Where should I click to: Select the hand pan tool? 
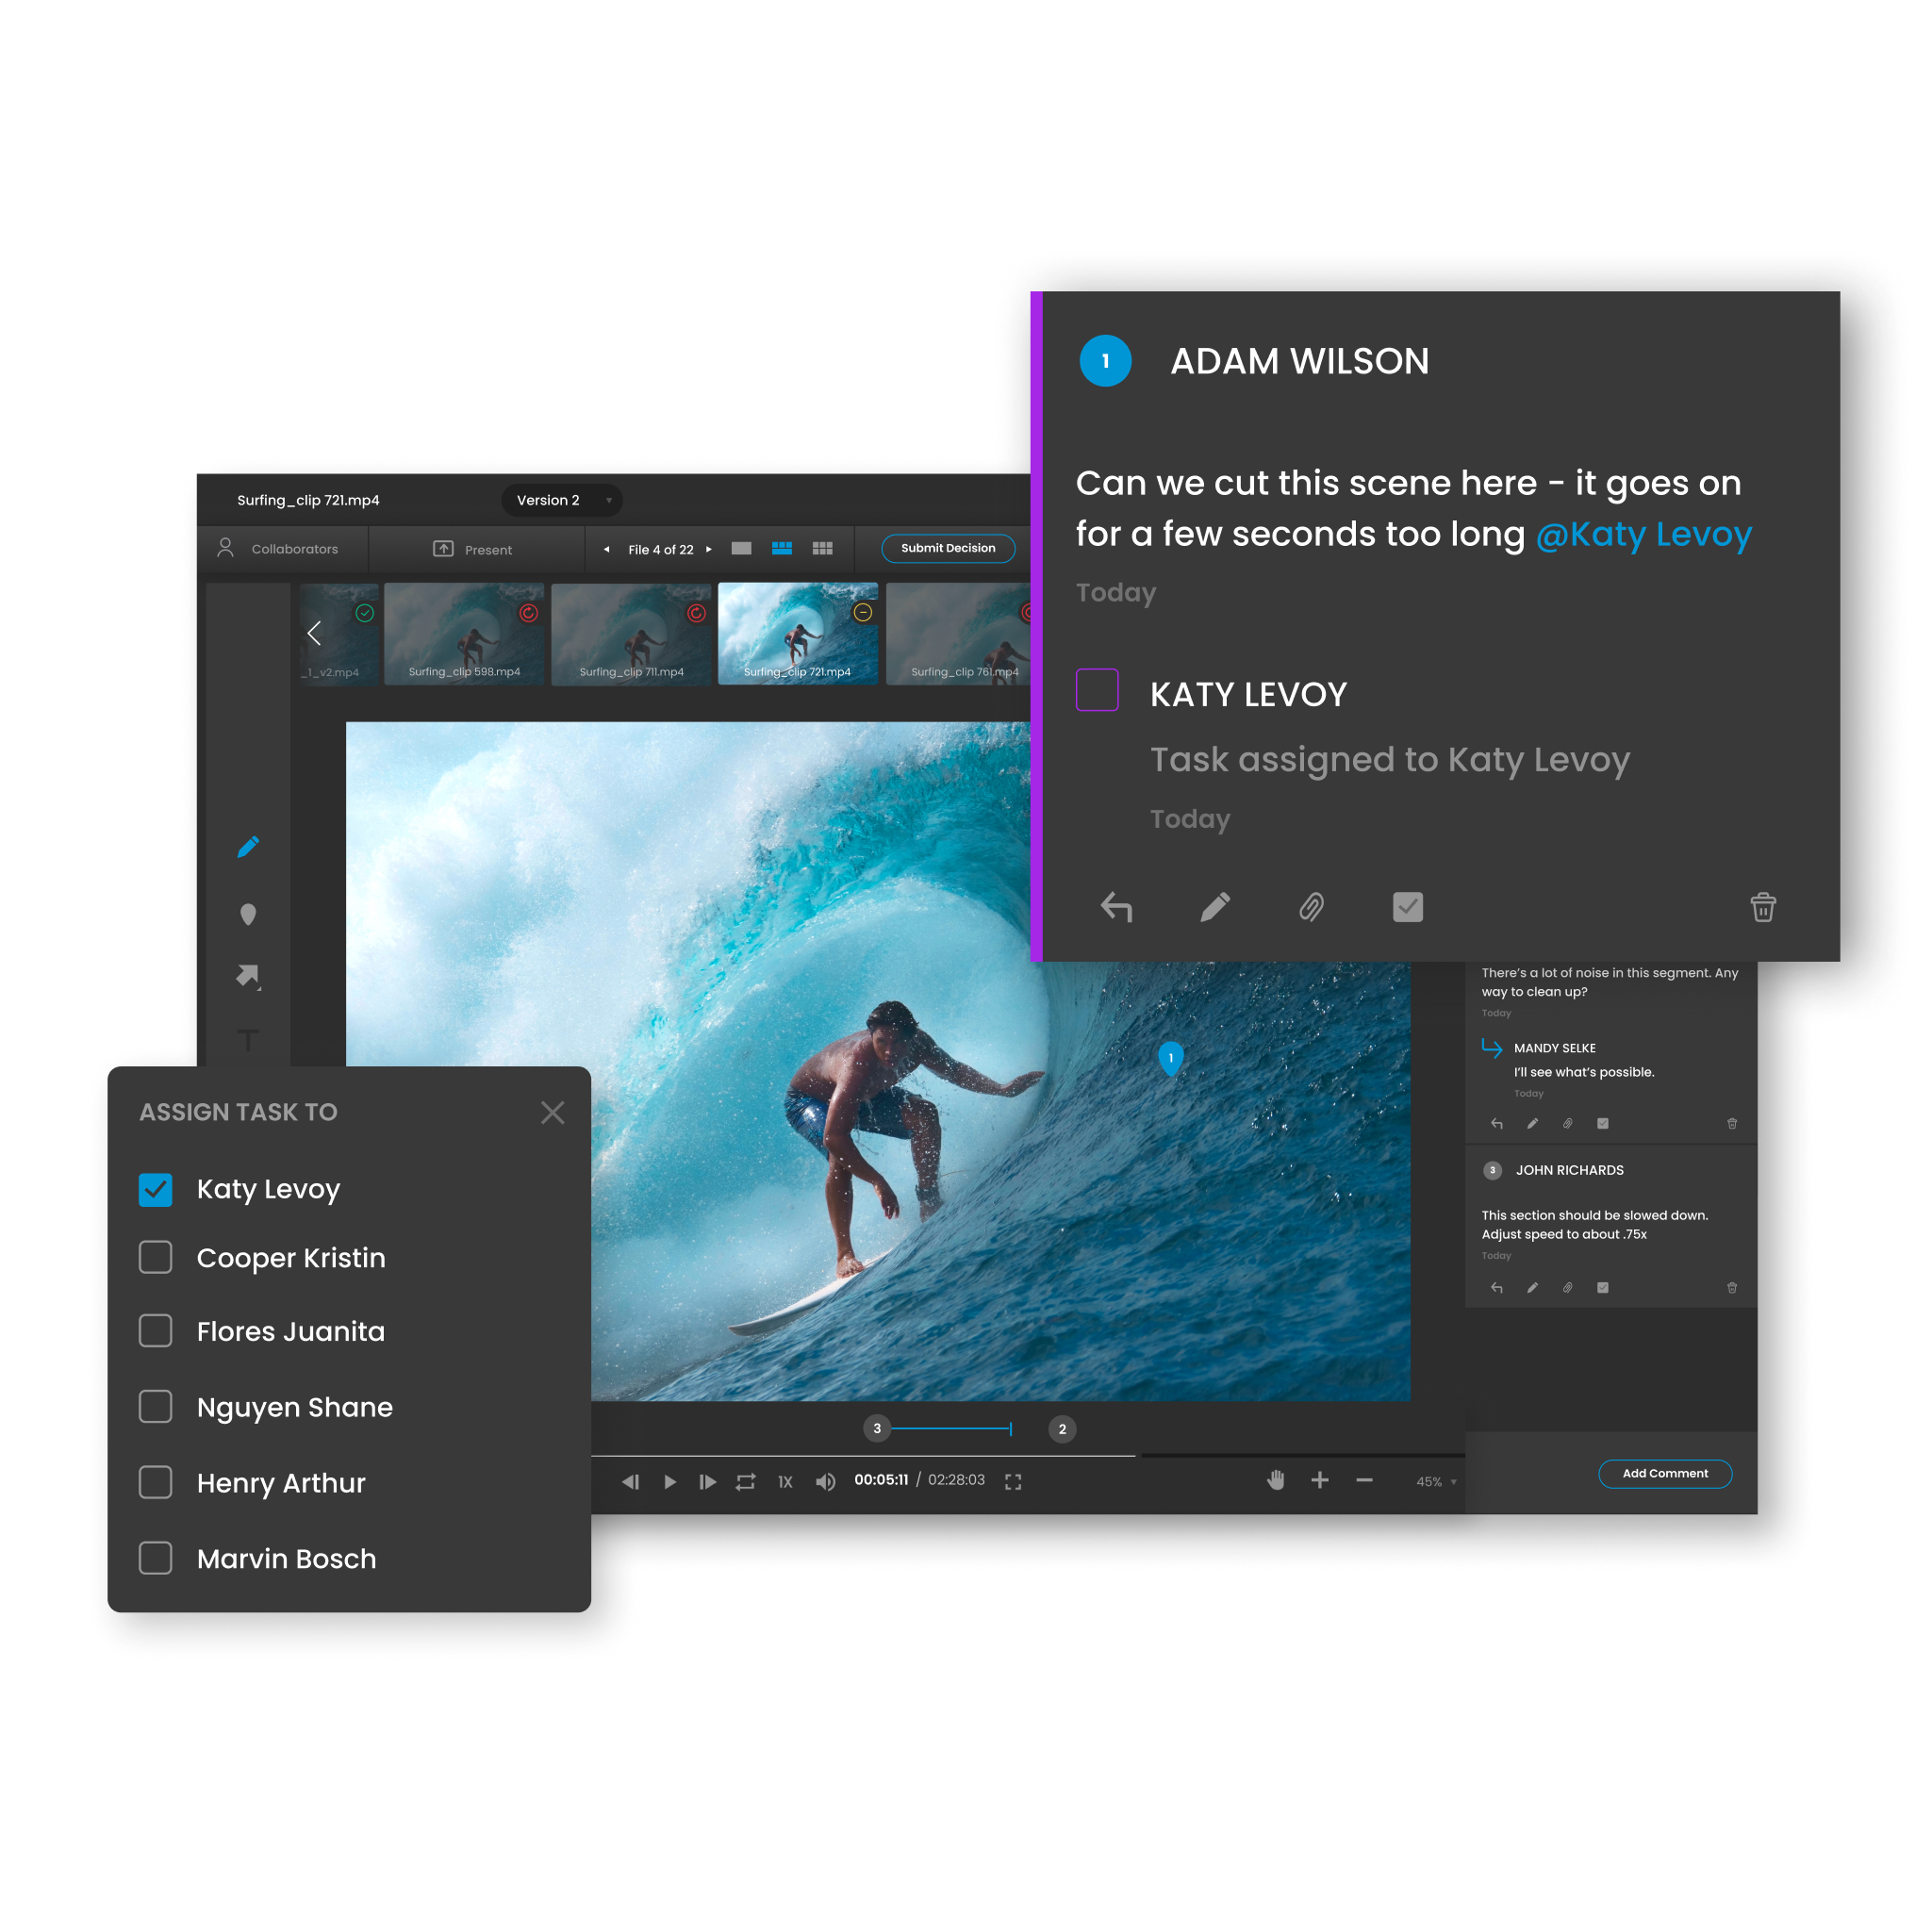1275,1480
